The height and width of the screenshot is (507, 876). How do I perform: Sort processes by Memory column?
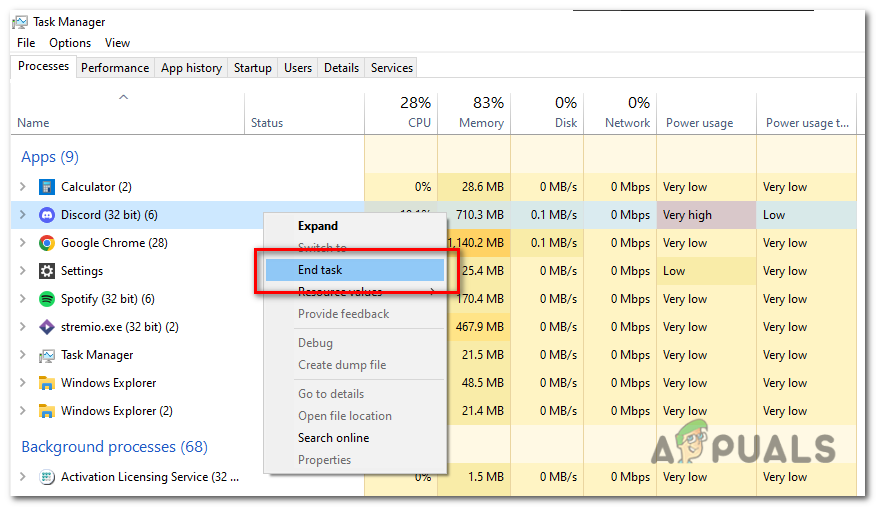point(474,112)
